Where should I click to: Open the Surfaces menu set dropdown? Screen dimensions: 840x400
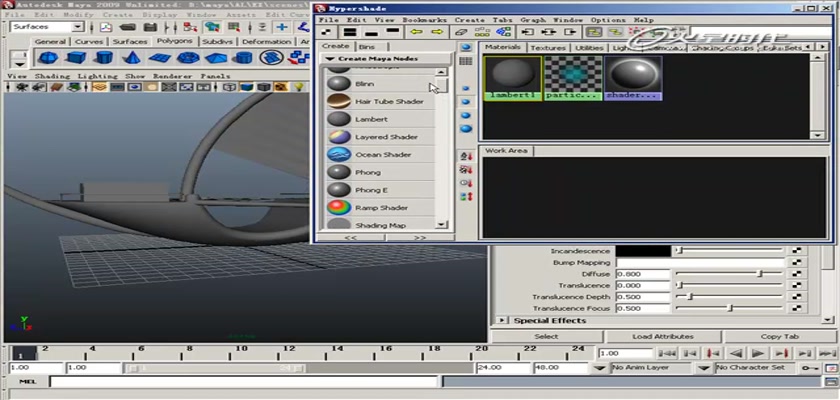pos(78,27)
